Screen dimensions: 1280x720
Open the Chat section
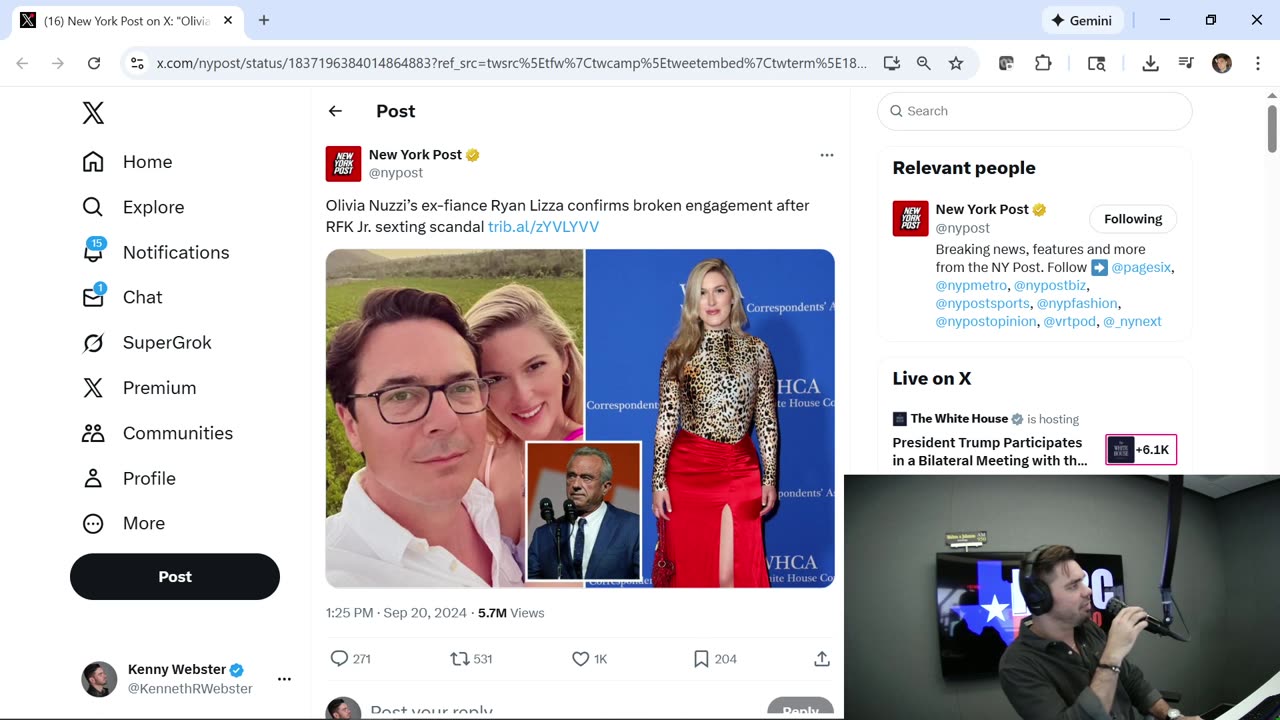pyautogui.click(x=122, y=297)
